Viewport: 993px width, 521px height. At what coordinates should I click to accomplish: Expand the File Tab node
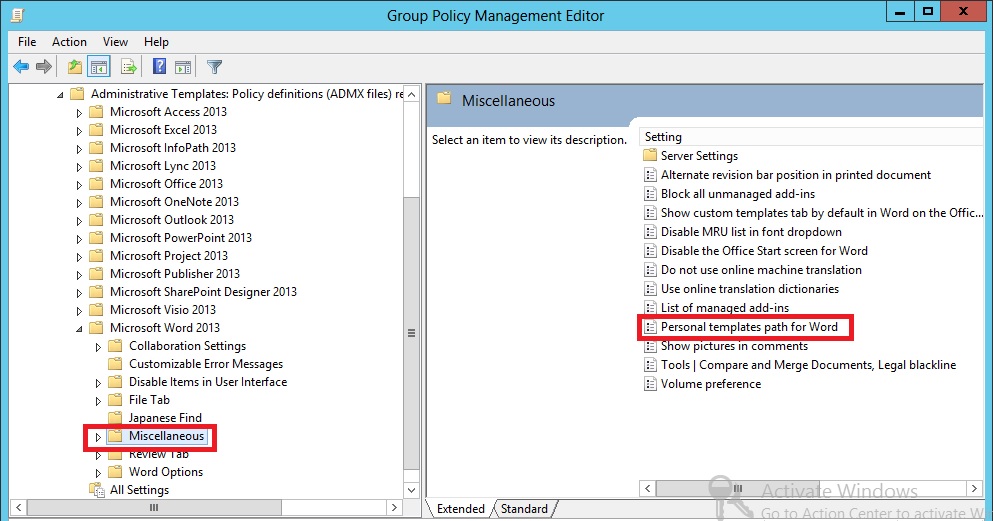point(98,401)
